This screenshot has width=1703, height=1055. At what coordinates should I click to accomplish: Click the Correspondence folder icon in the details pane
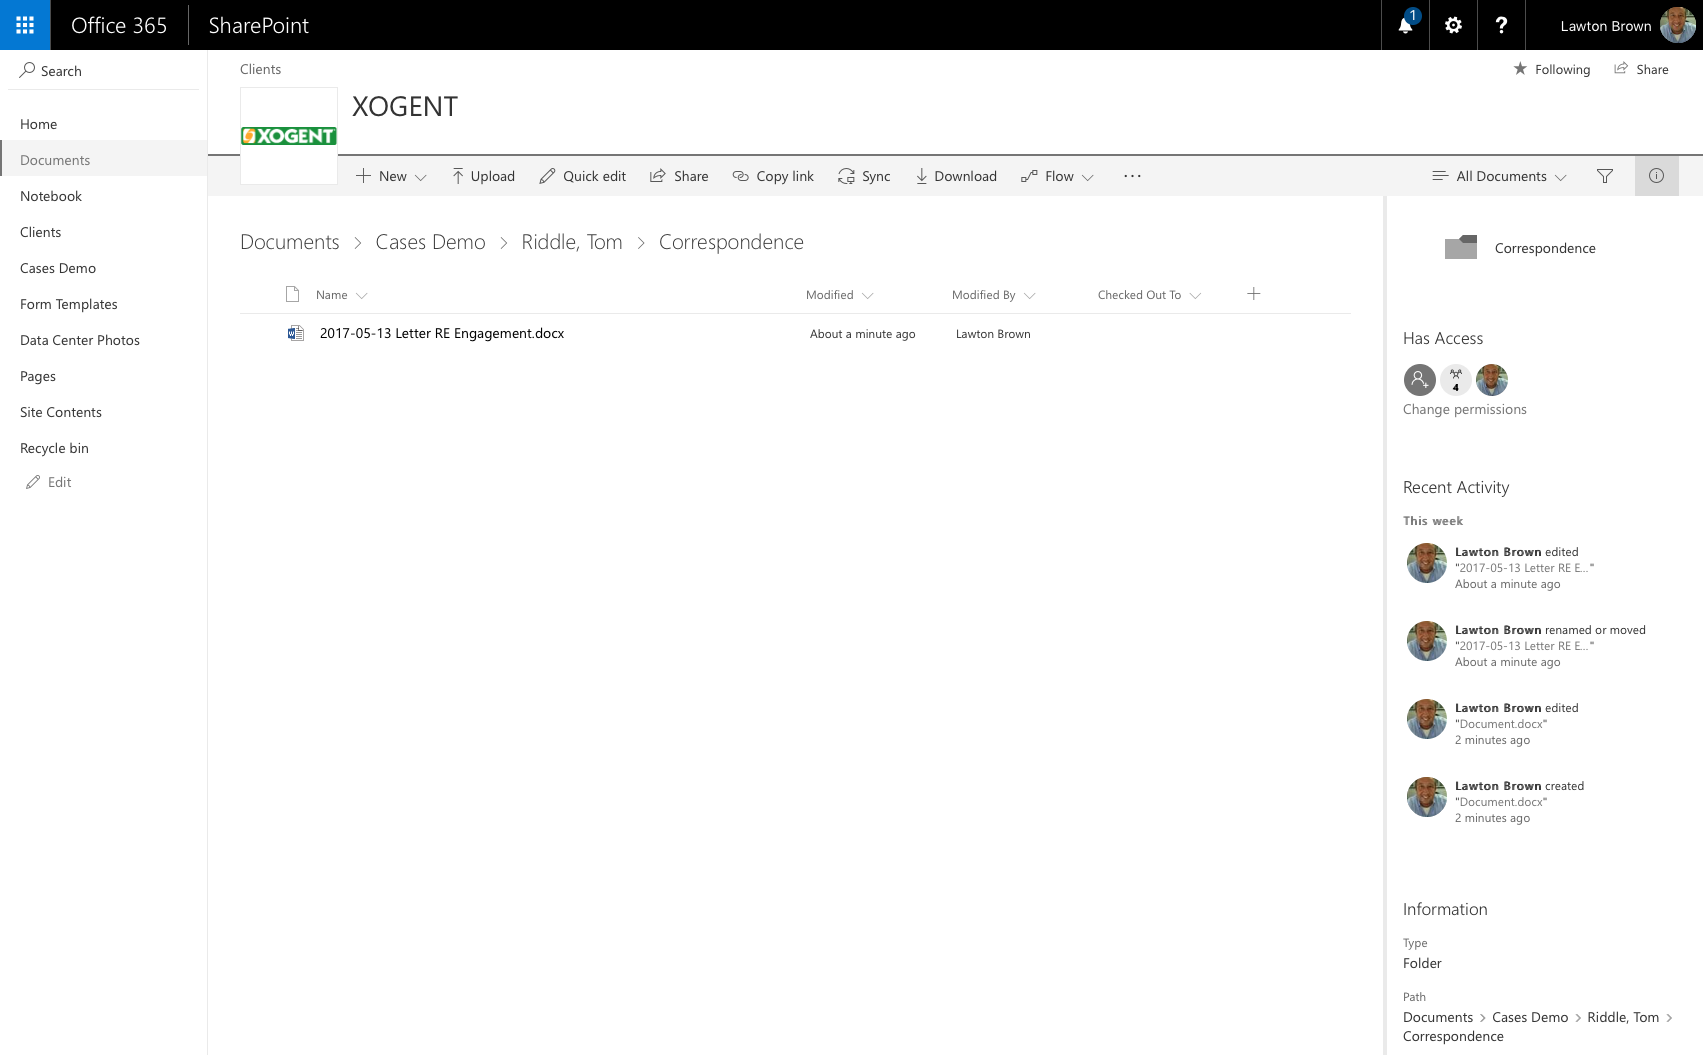[x=1461, y=247]
